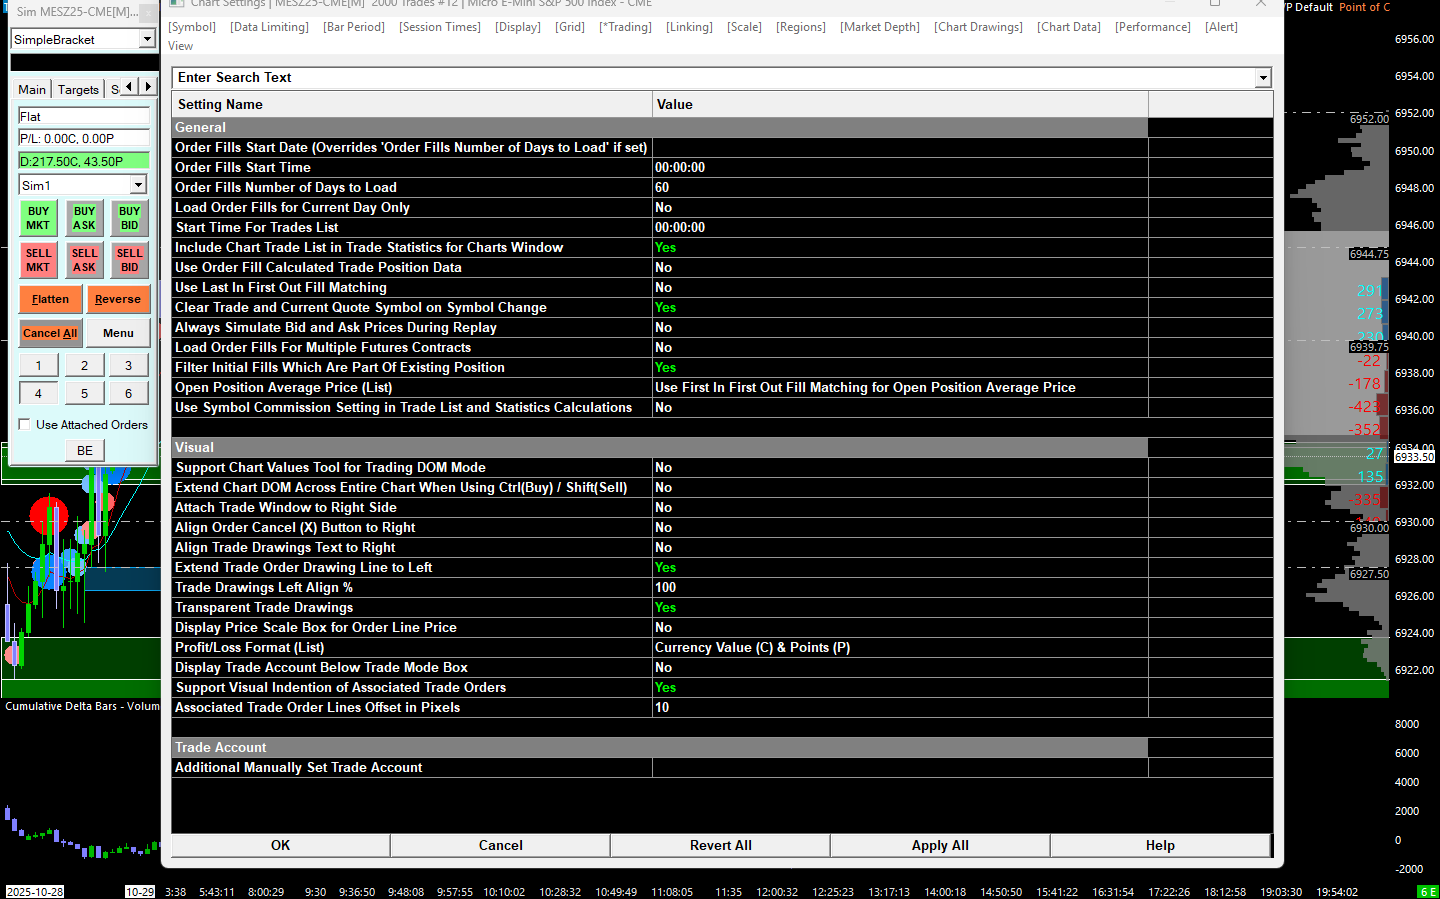
Task: Edit the Order Fills Start Time value
Action: (x=900, y=167)
